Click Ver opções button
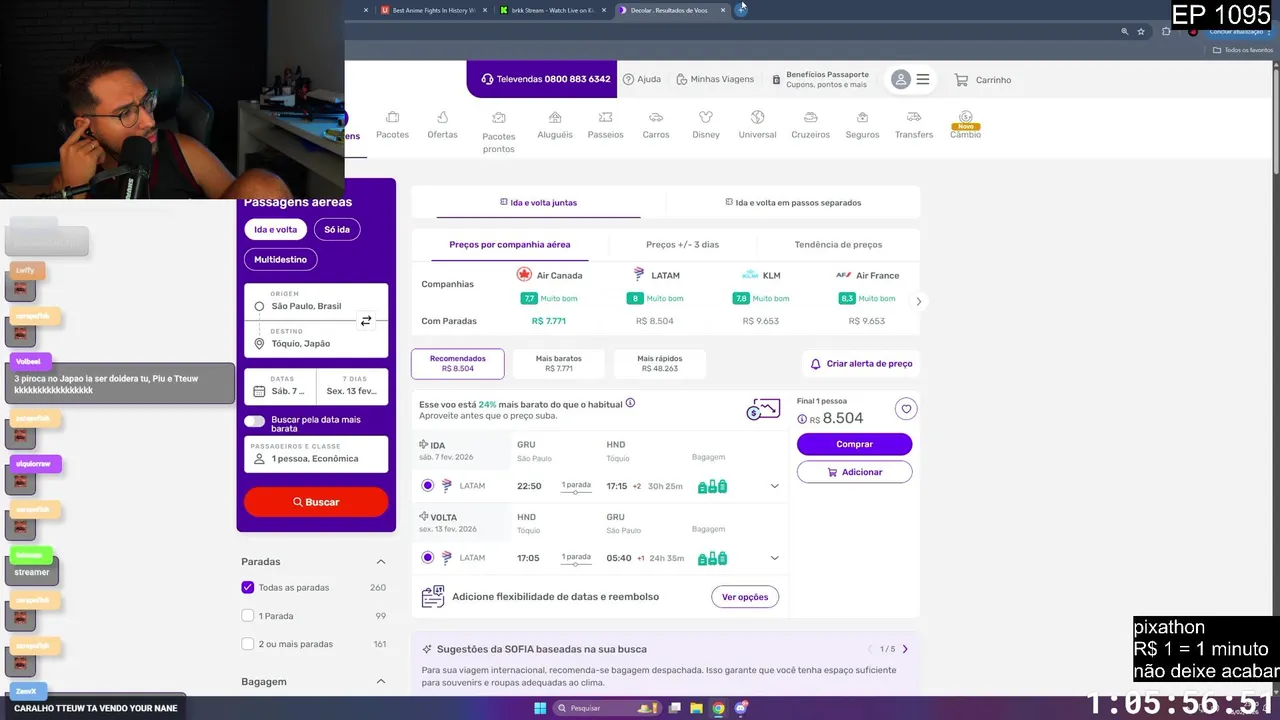Image resolution: width=1280 pixels, height=720 pixels. point(745,597)
